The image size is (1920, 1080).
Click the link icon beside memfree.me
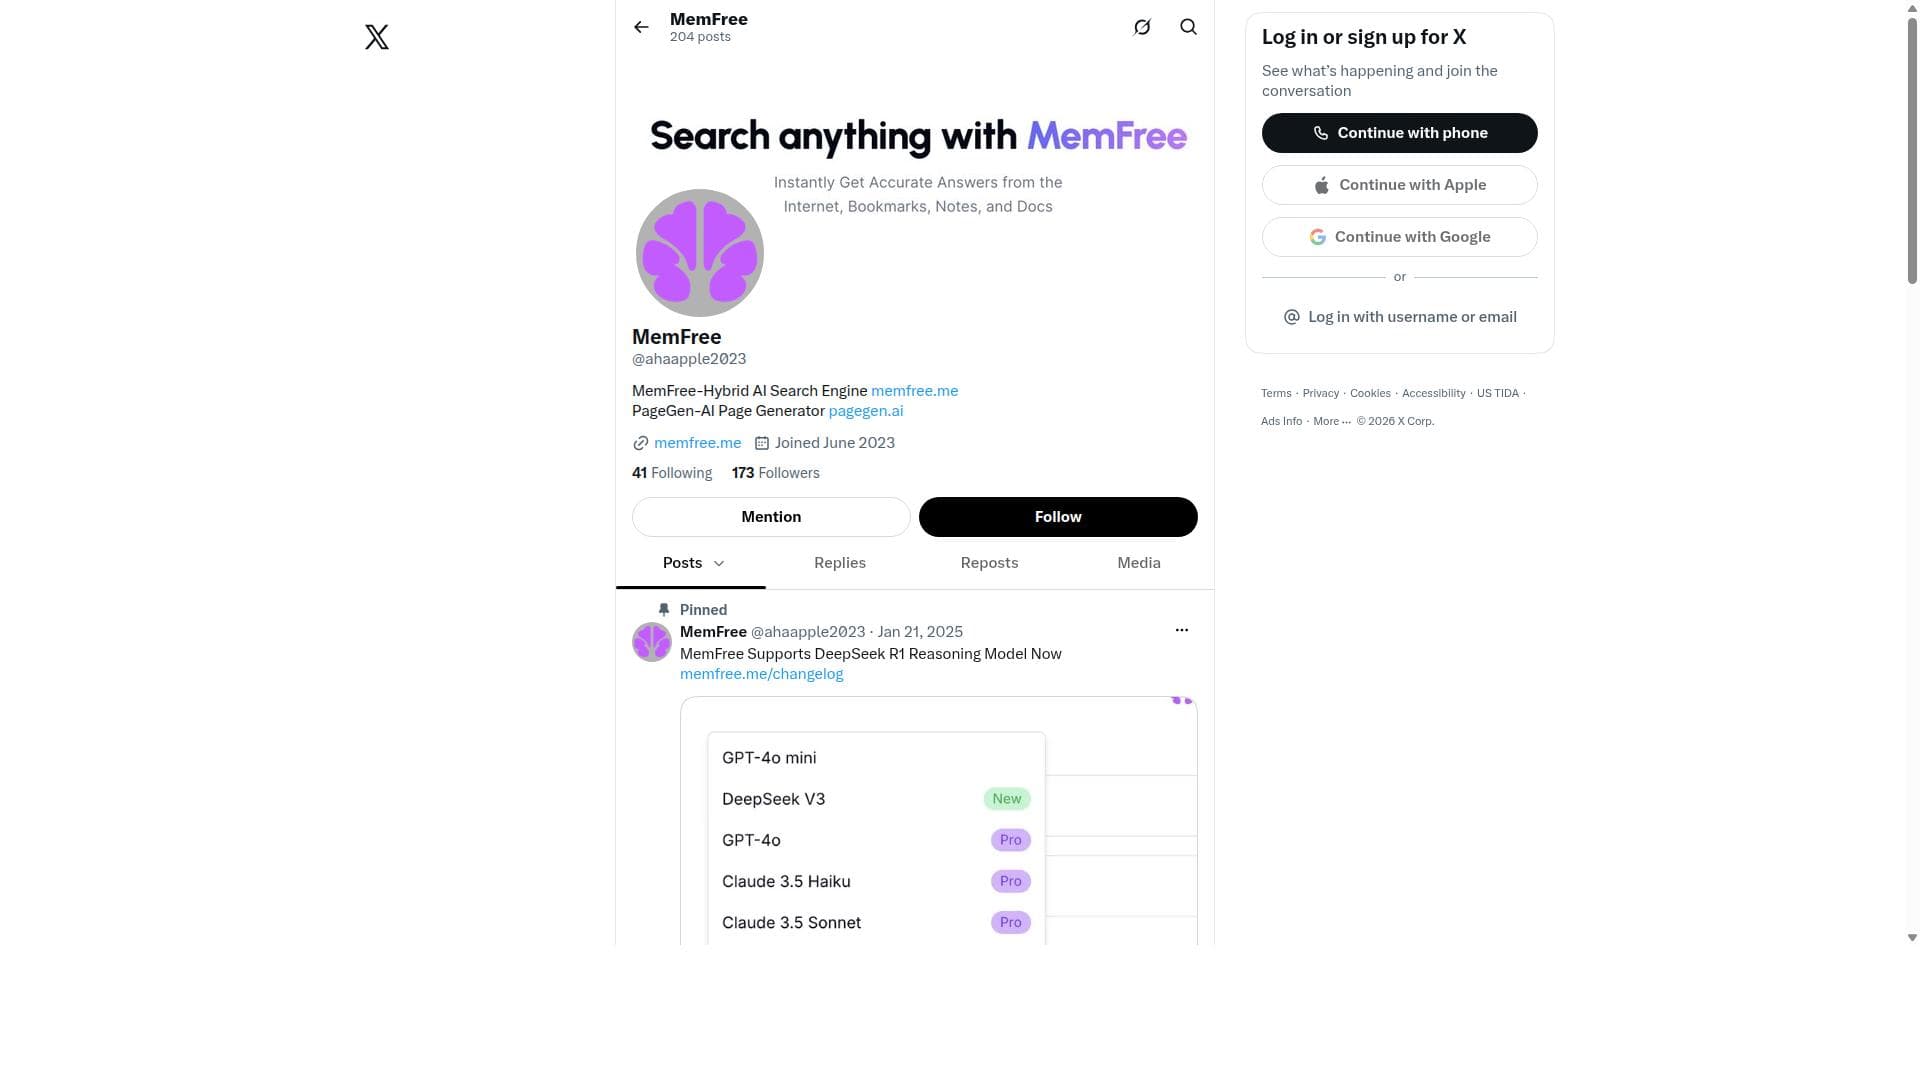click(x=640, y=443)
